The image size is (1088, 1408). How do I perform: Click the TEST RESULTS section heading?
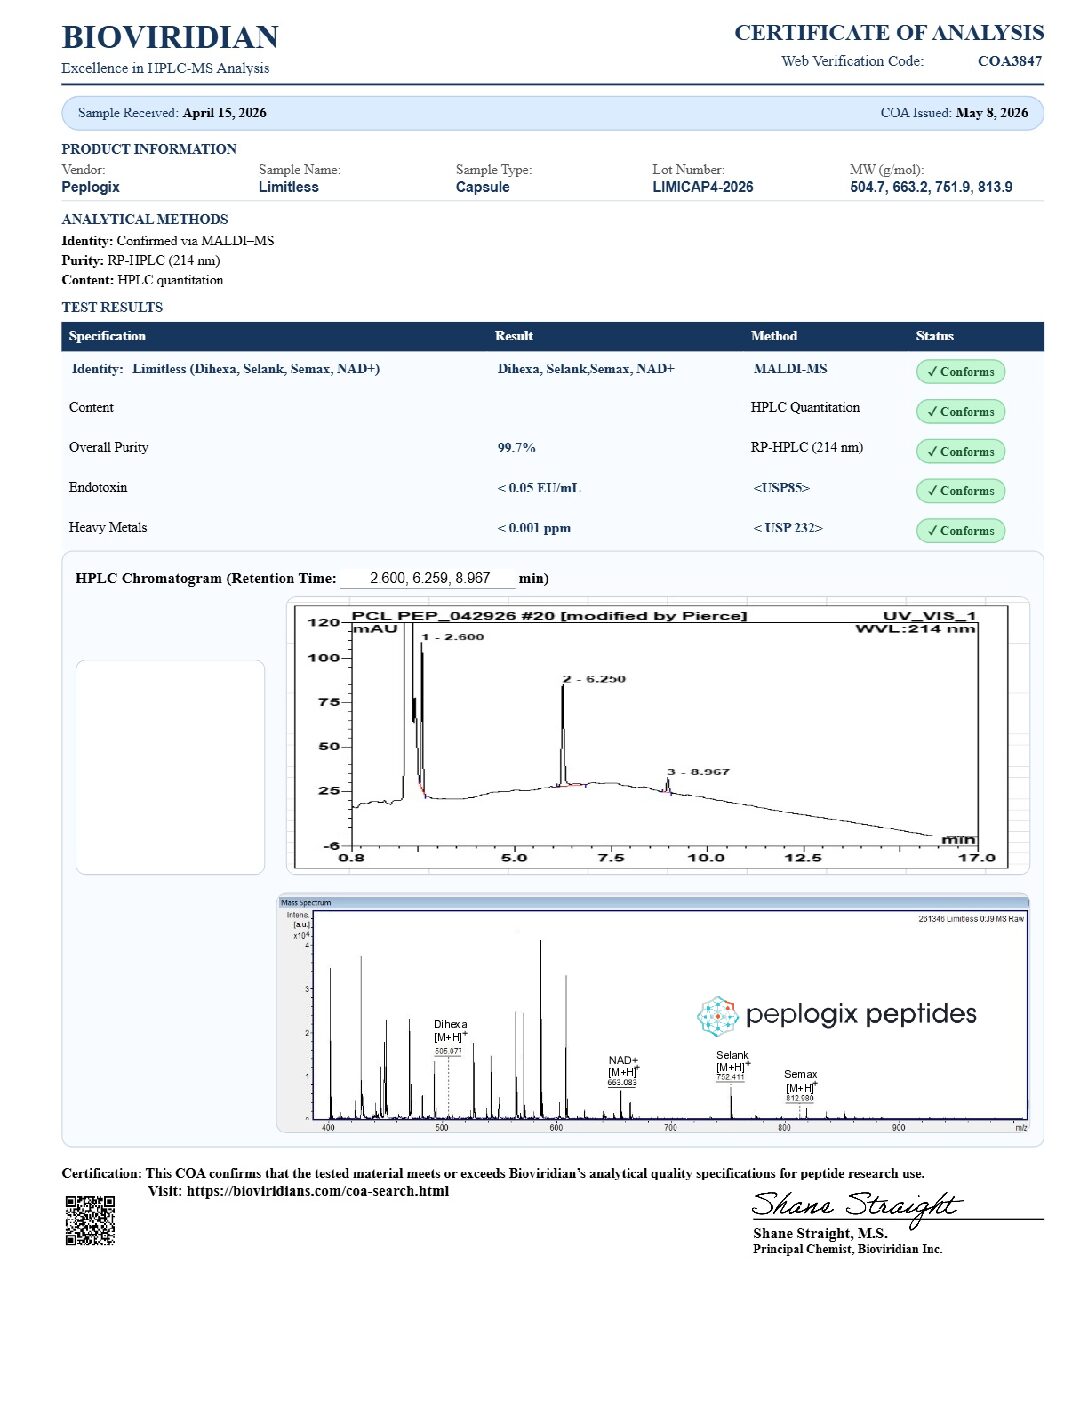pyautogui.click(x=112, y=307)
